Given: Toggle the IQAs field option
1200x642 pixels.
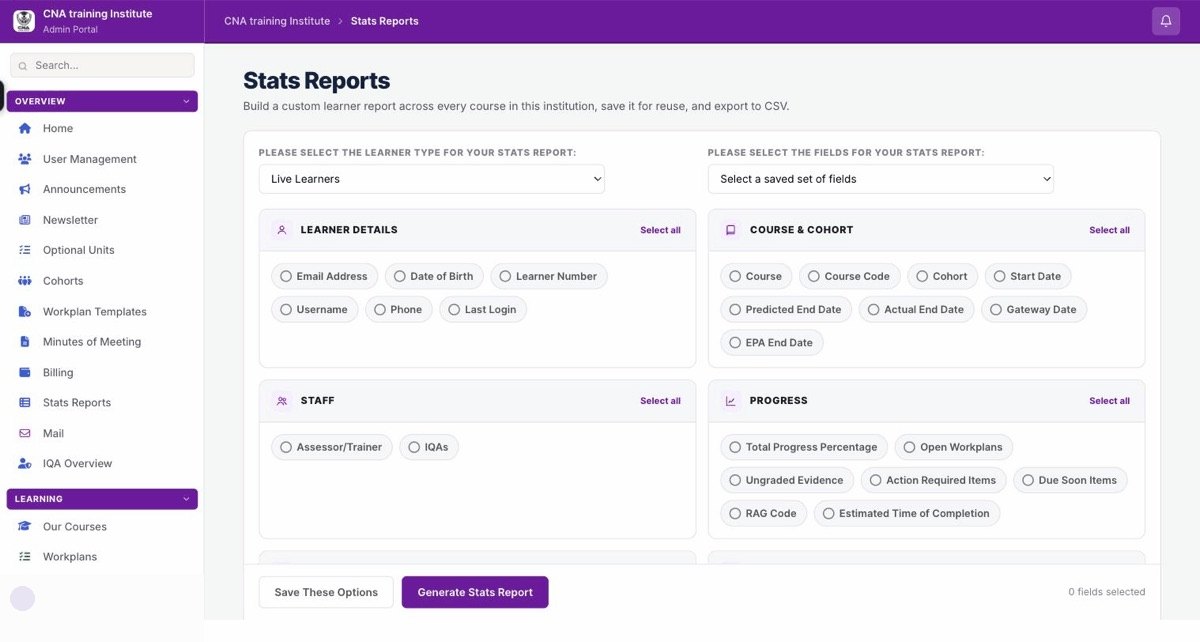Looking at the screenshot, I should 429,448.
